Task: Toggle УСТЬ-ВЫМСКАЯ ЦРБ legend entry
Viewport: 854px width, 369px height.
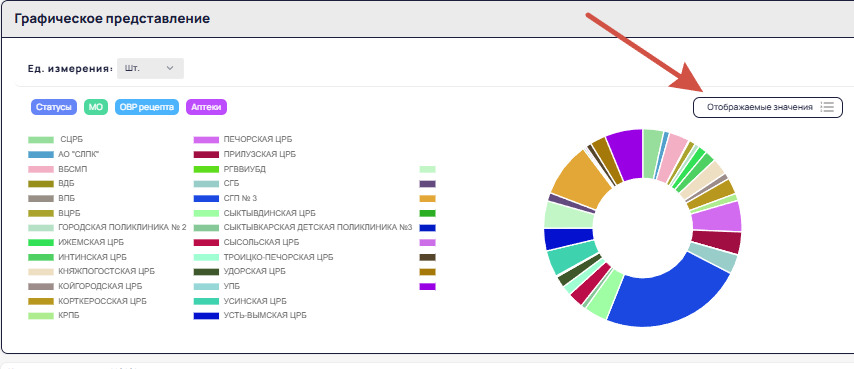Action: 250,316
